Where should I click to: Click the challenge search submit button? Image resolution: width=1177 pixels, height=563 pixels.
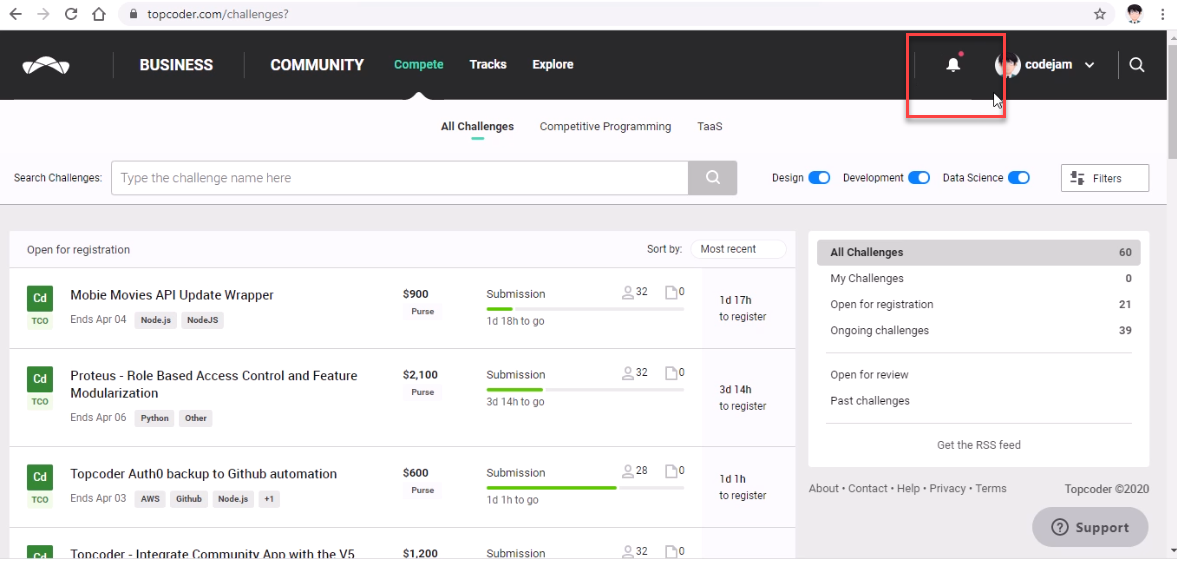pyautogui.click(x=712, y=178)
